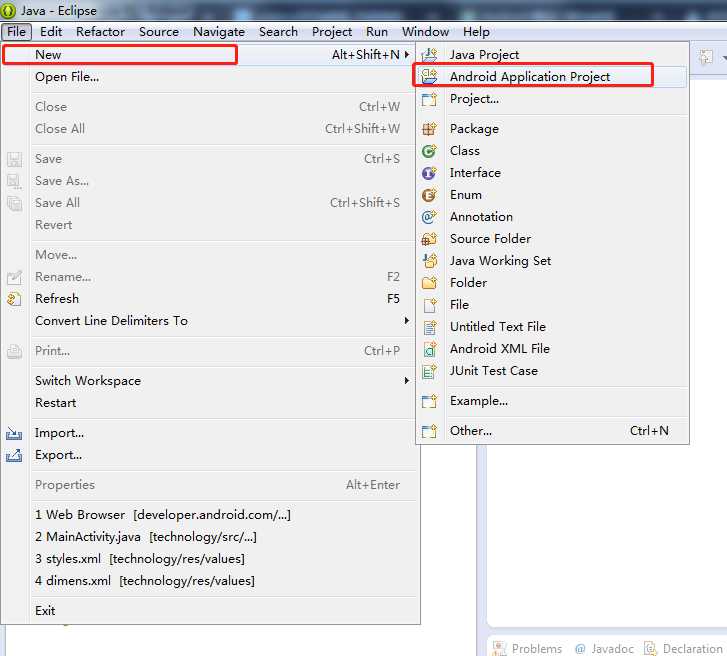Expand Convert Line Delimiters To submenu arrow

[x=407, y=320]
